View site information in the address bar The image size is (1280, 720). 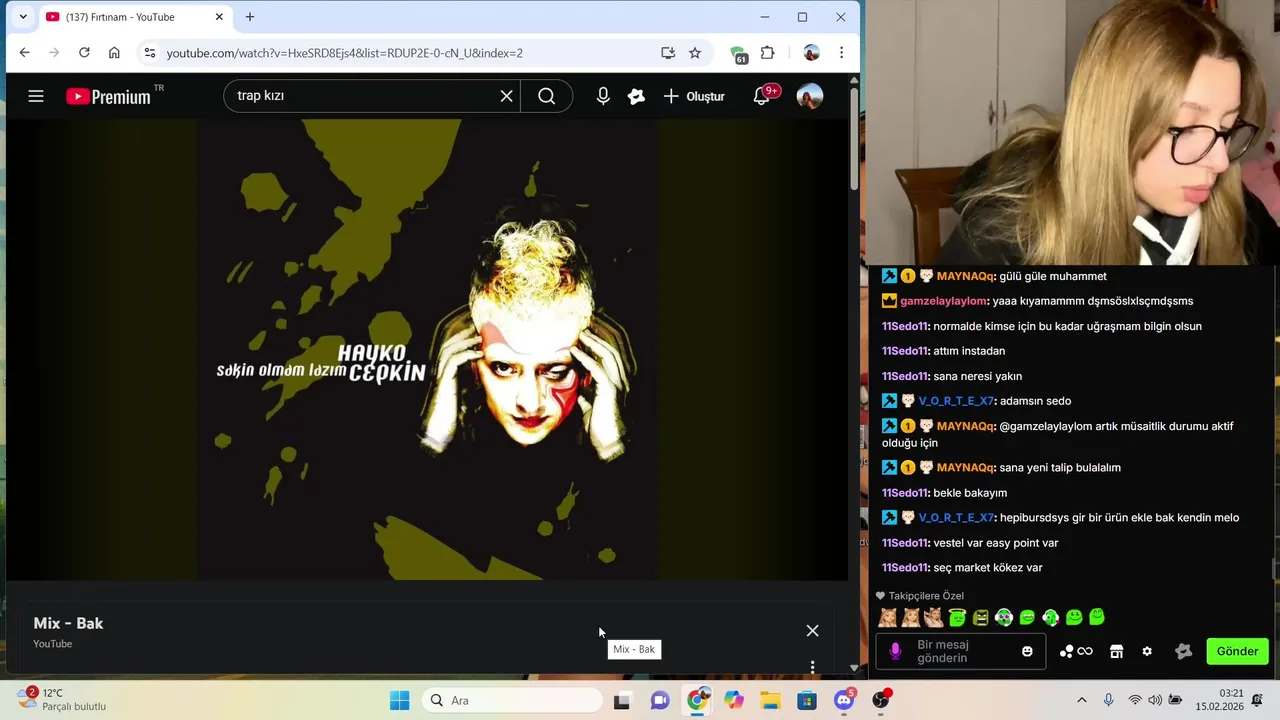tap(149, 53)
